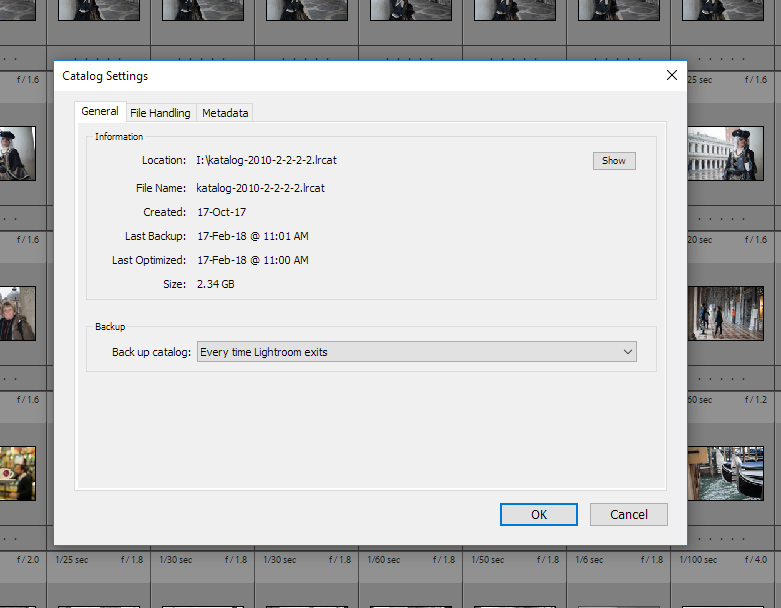Select the arcade walkway photo thumbnail
Viewport: 781px width, 608px height.
(x=725, y=313)
